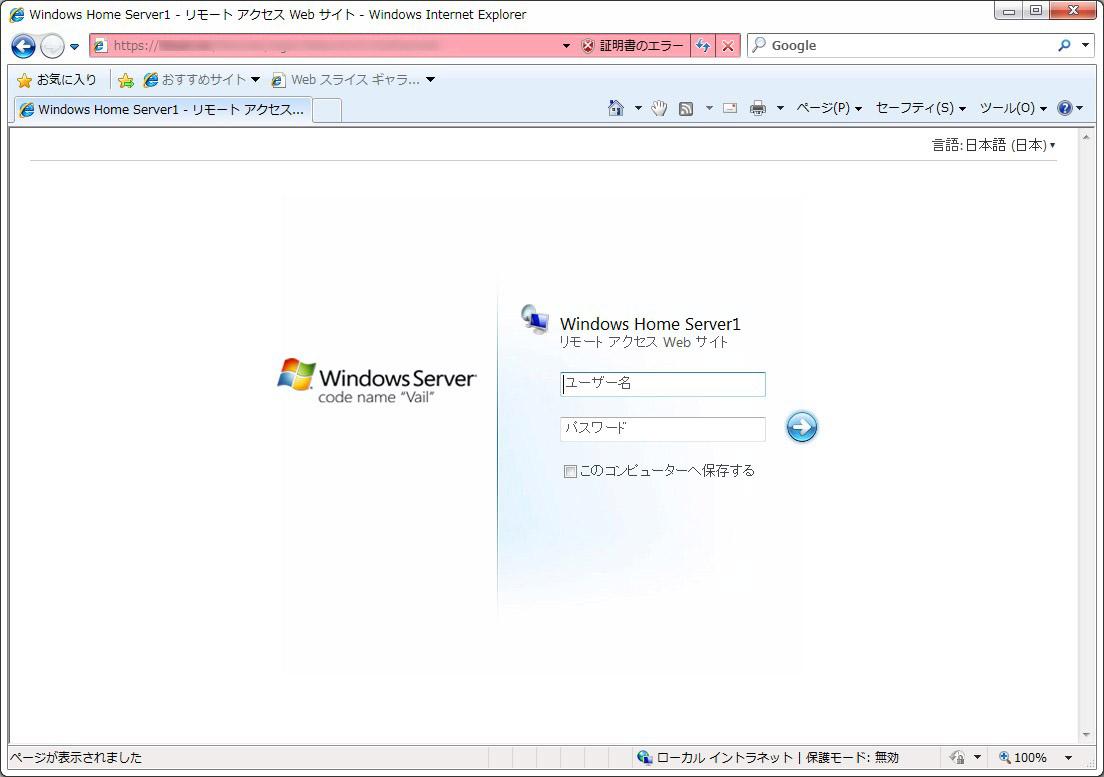Click the hand tool toolbar icon
The width and height of the screenshot is (1104, 777).
(x=659, y=108)
